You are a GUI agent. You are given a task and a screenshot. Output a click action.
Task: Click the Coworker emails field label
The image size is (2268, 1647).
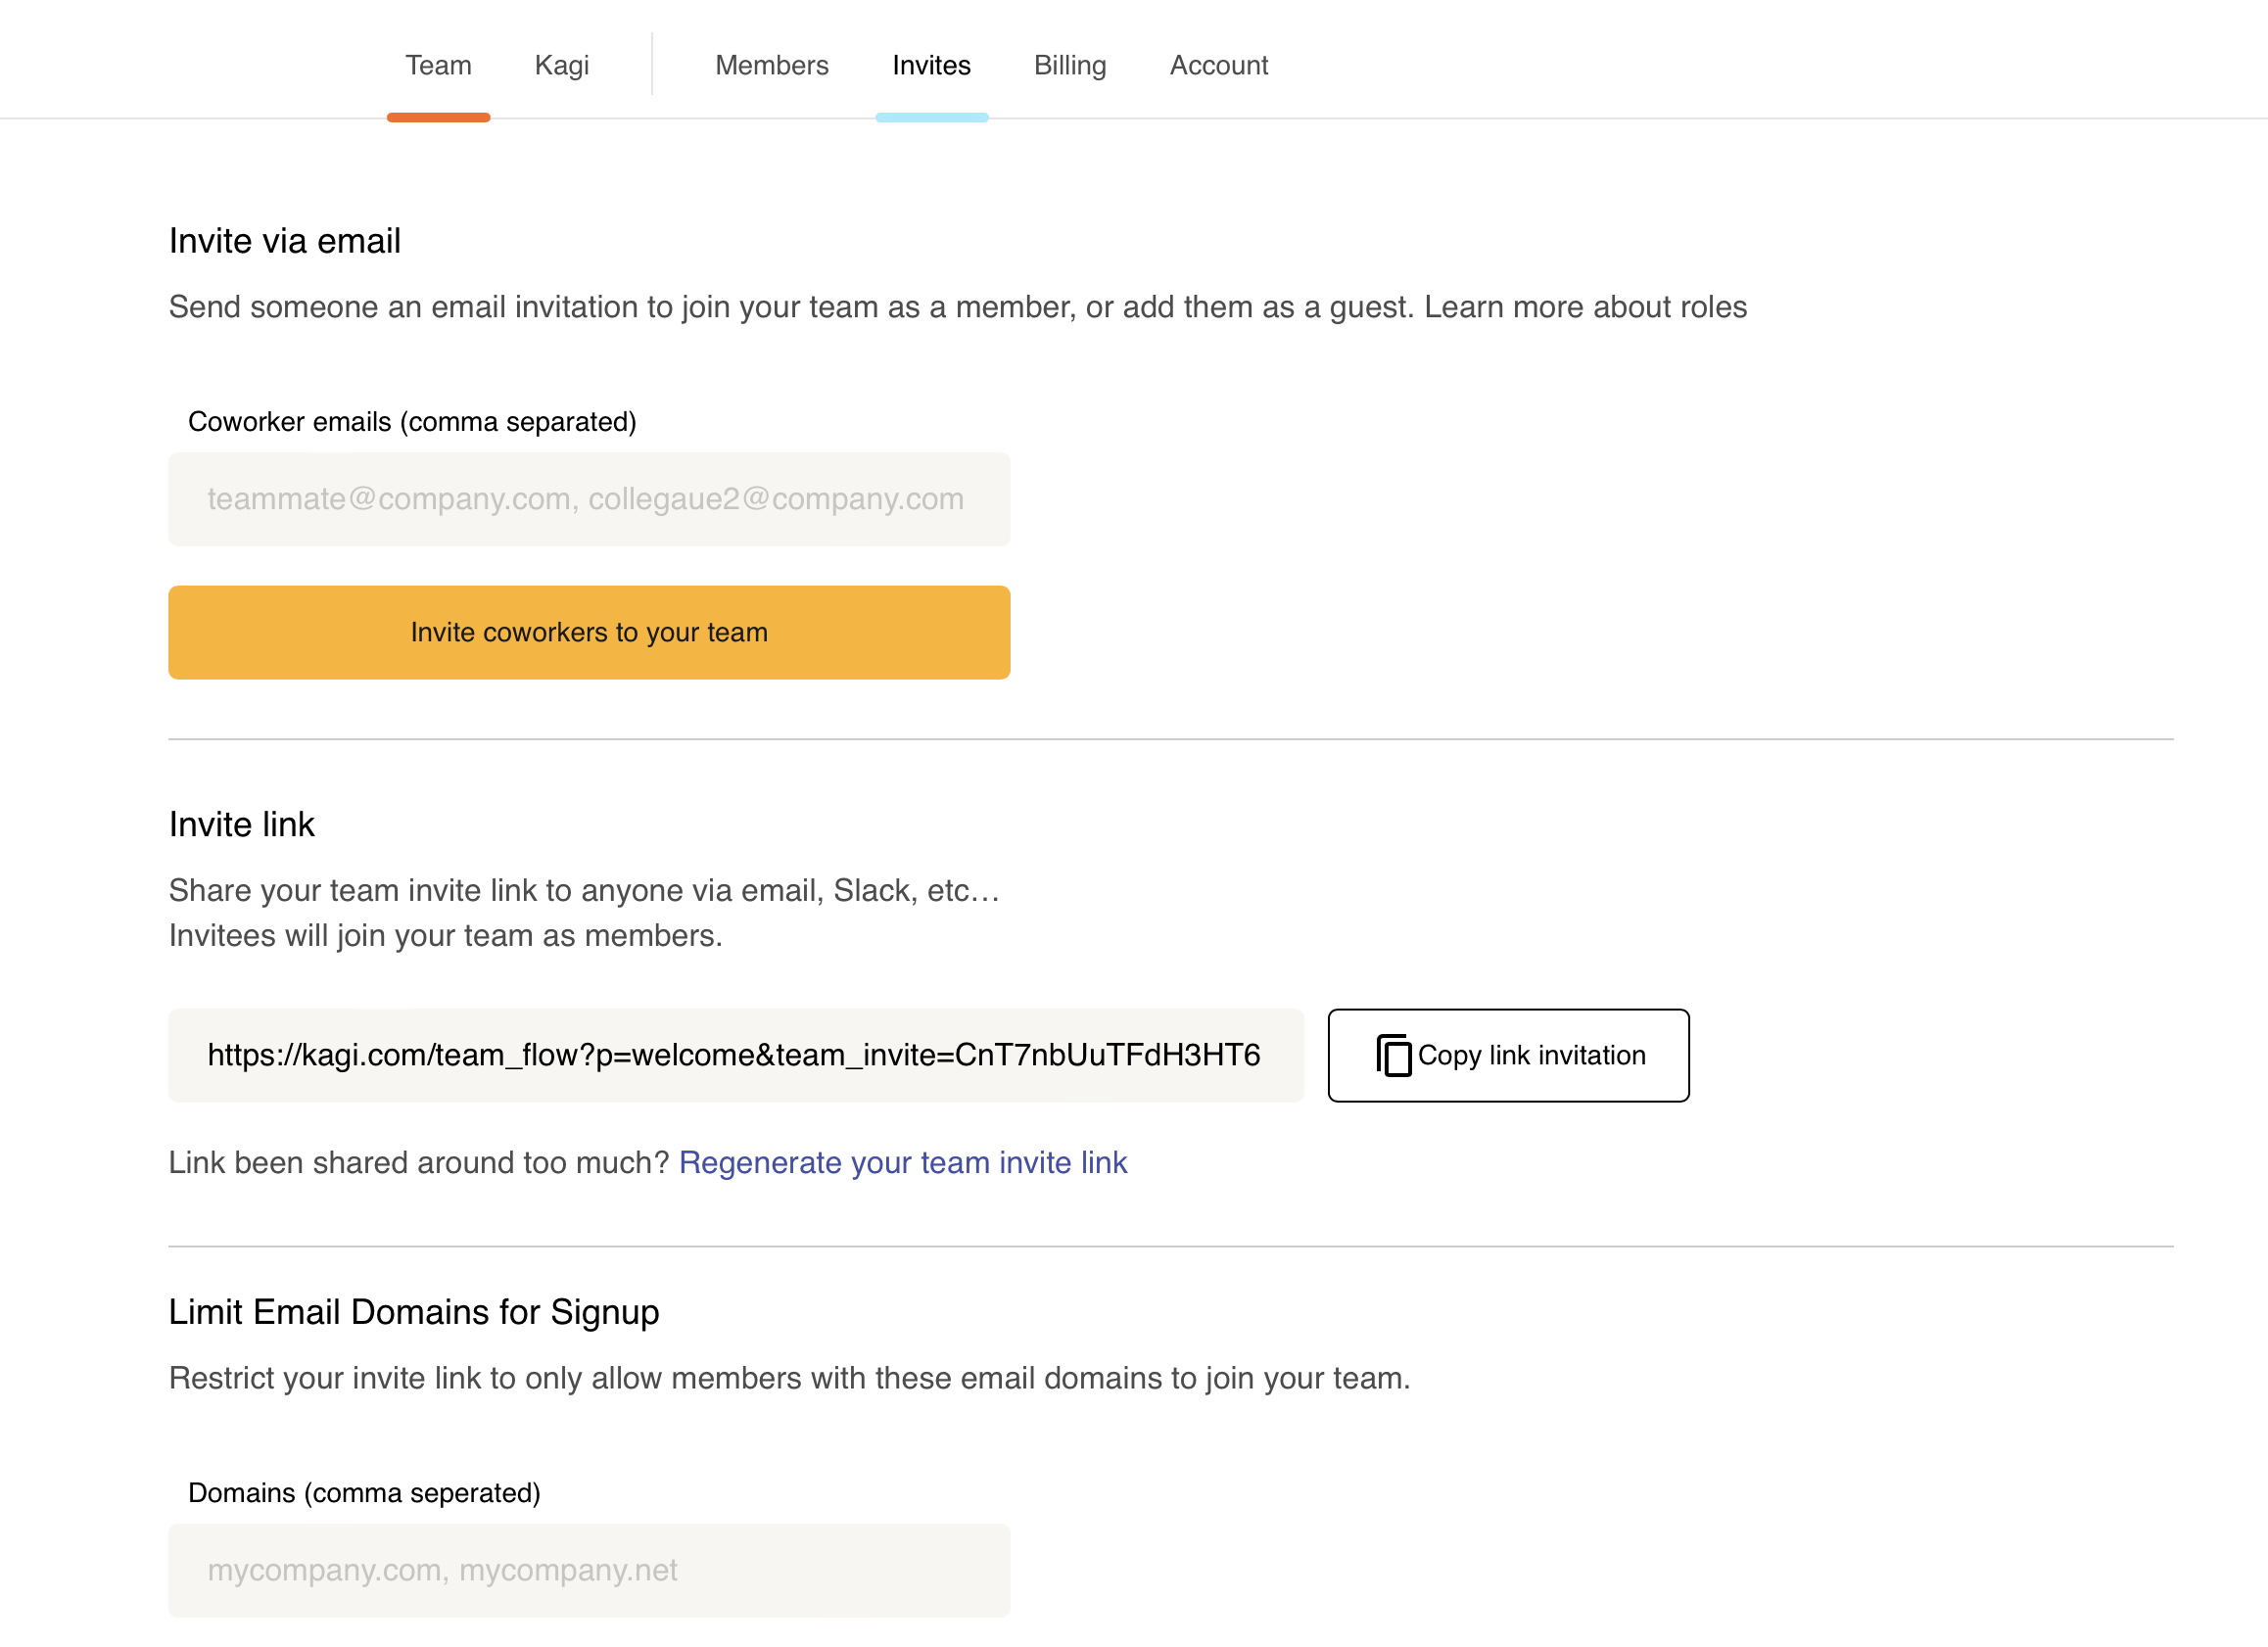412,422
